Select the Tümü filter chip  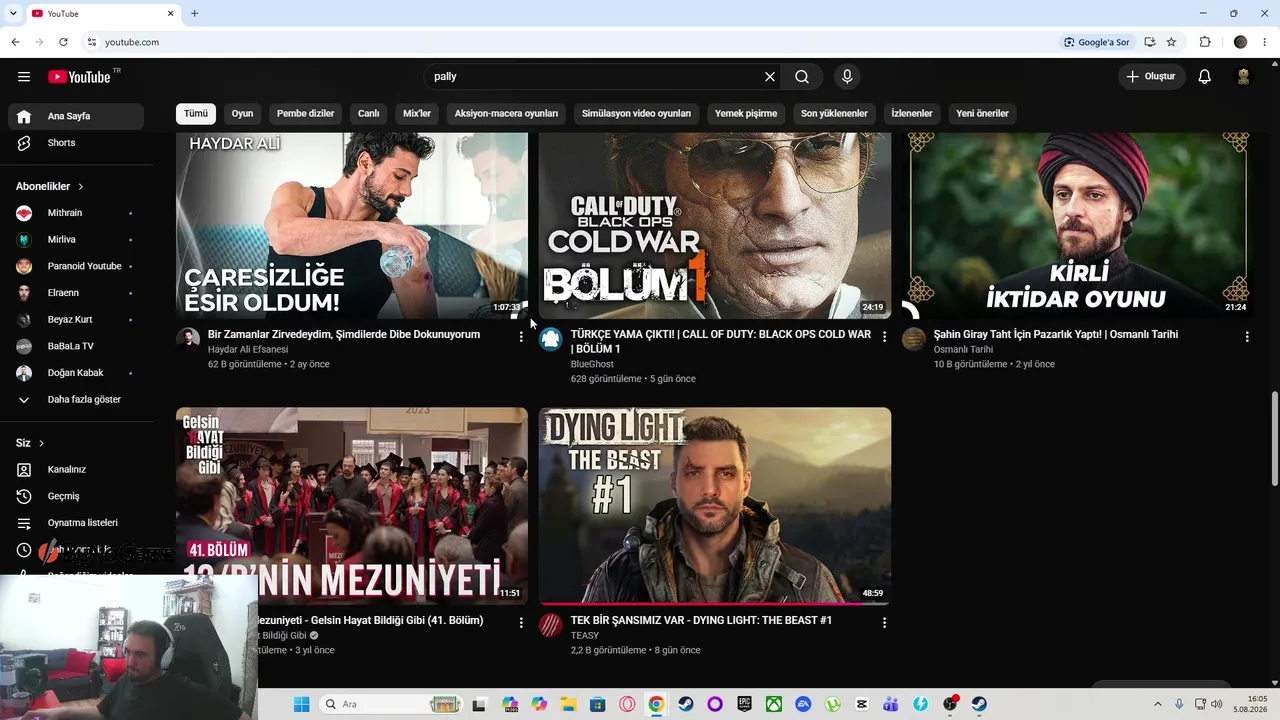[x=196, y=113]
